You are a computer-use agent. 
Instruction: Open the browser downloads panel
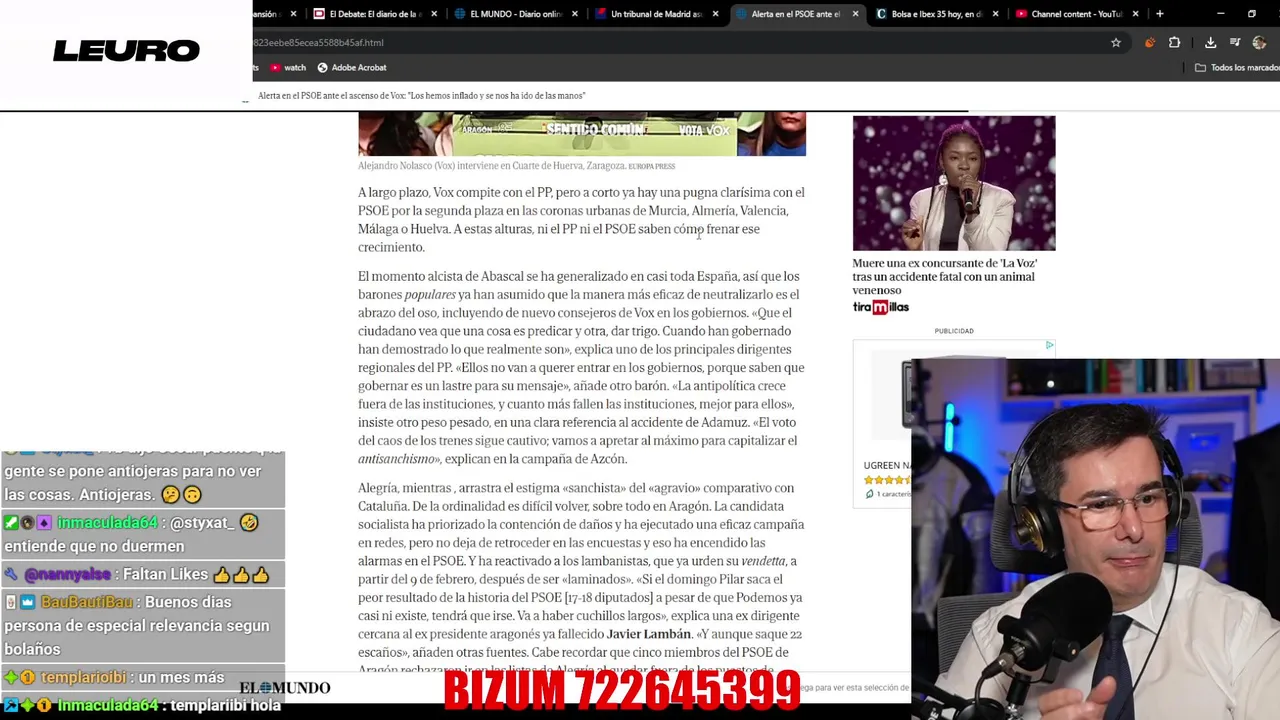pyautogui.click(x=1210, y=43)
